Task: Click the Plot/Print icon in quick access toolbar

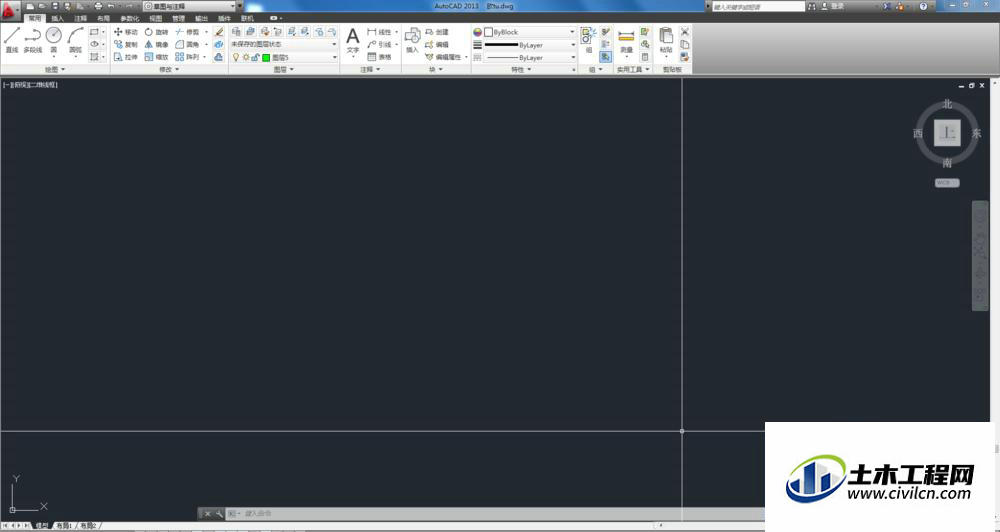Action: pyautogui.click(x=98, y=6)
